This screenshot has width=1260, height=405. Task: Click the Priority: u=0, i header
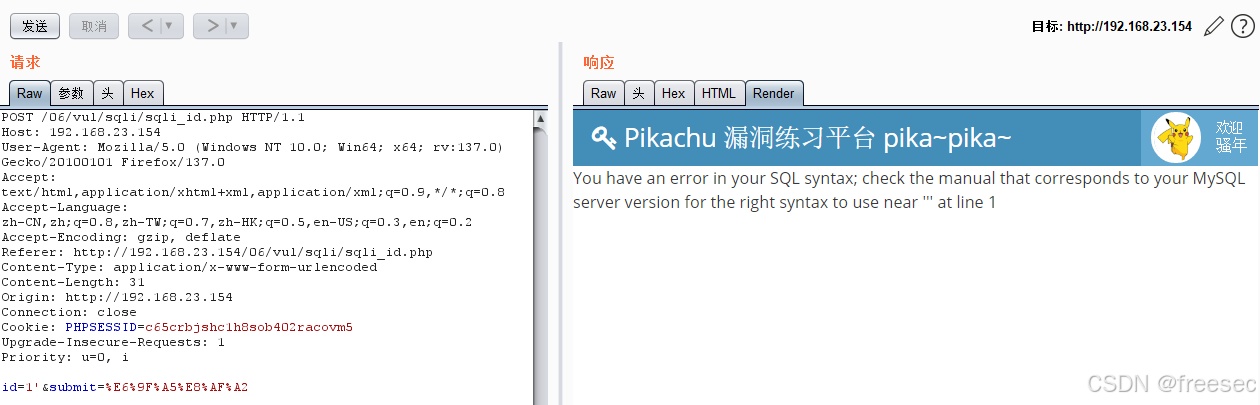pyautogui.click(x=65, y=357)
